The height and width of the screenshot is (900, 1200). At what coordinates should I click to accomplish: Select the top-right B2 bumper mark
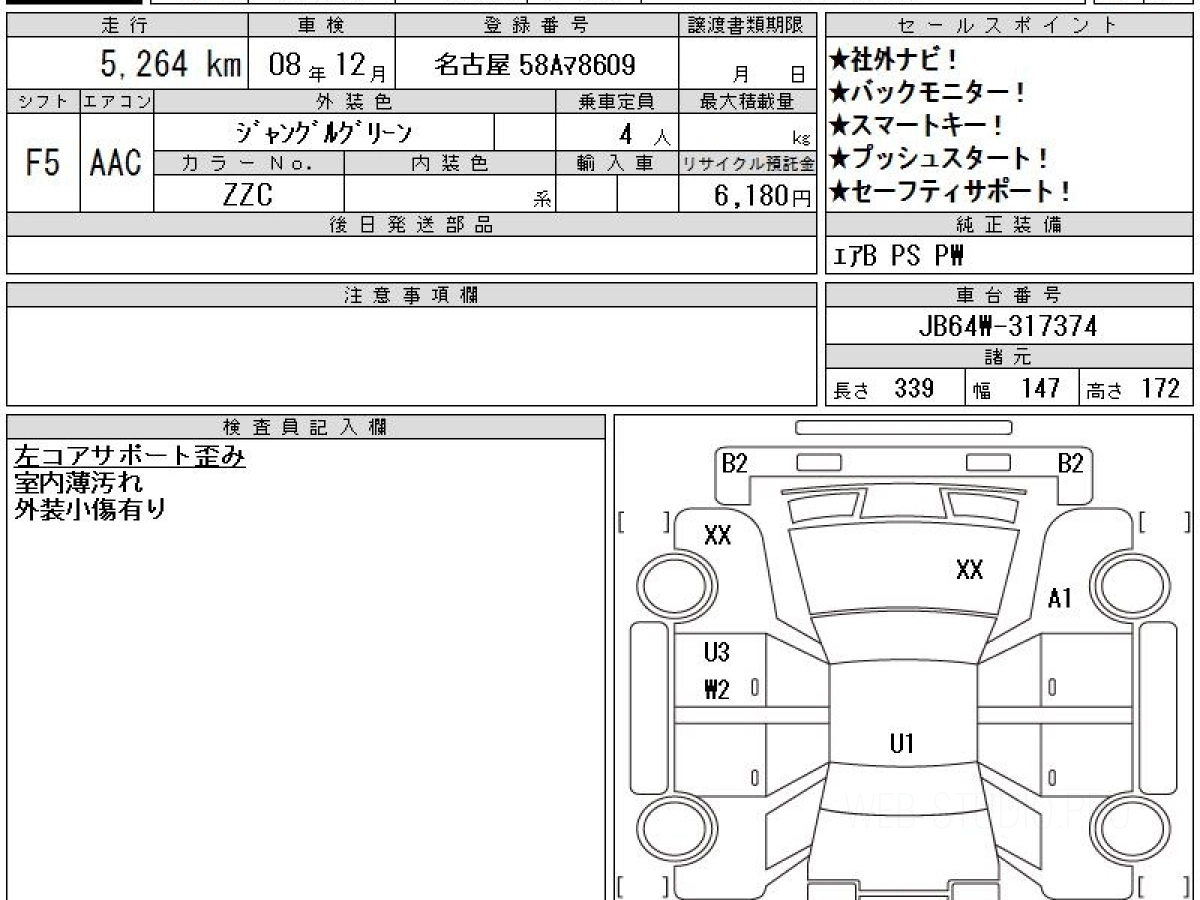coord(1070,463)
